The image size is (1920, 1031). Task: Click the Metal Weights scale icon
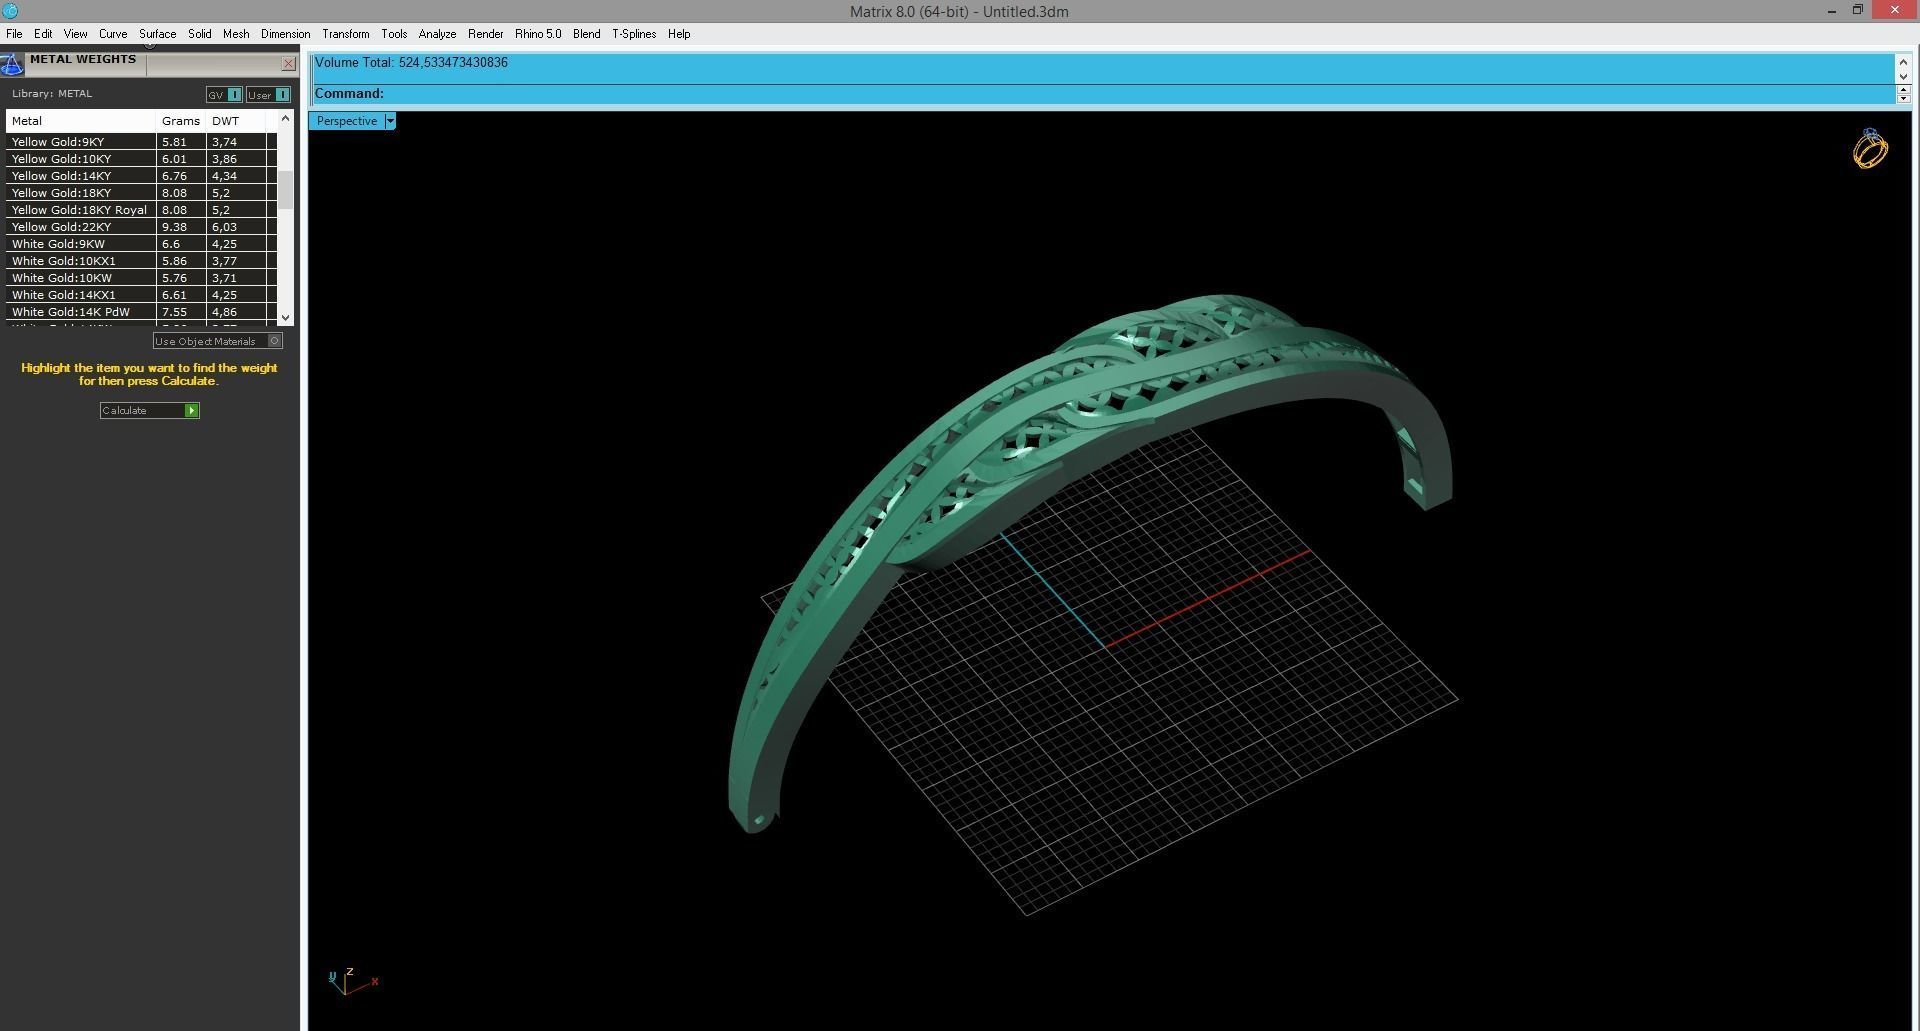pyautogui.click(x=11, y=66)
